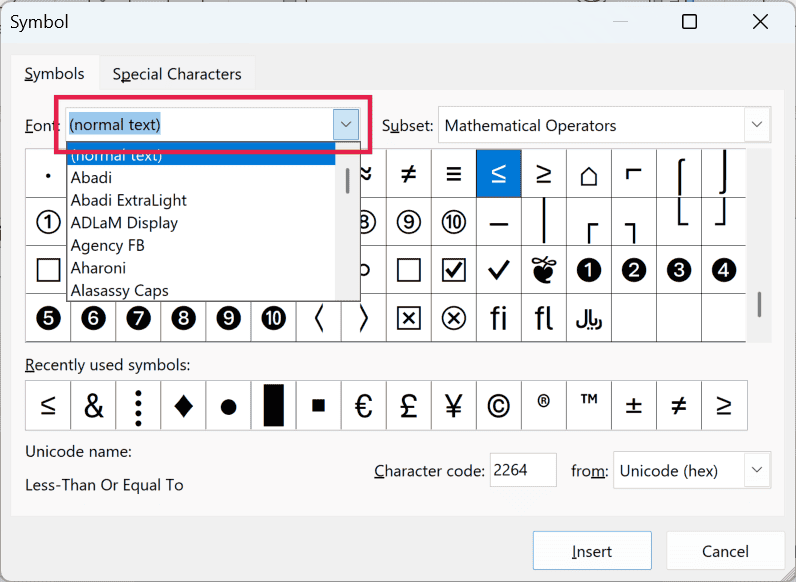Choose Abadi from the font list
This screenshot has width=796, height=582.
point(201,178)
